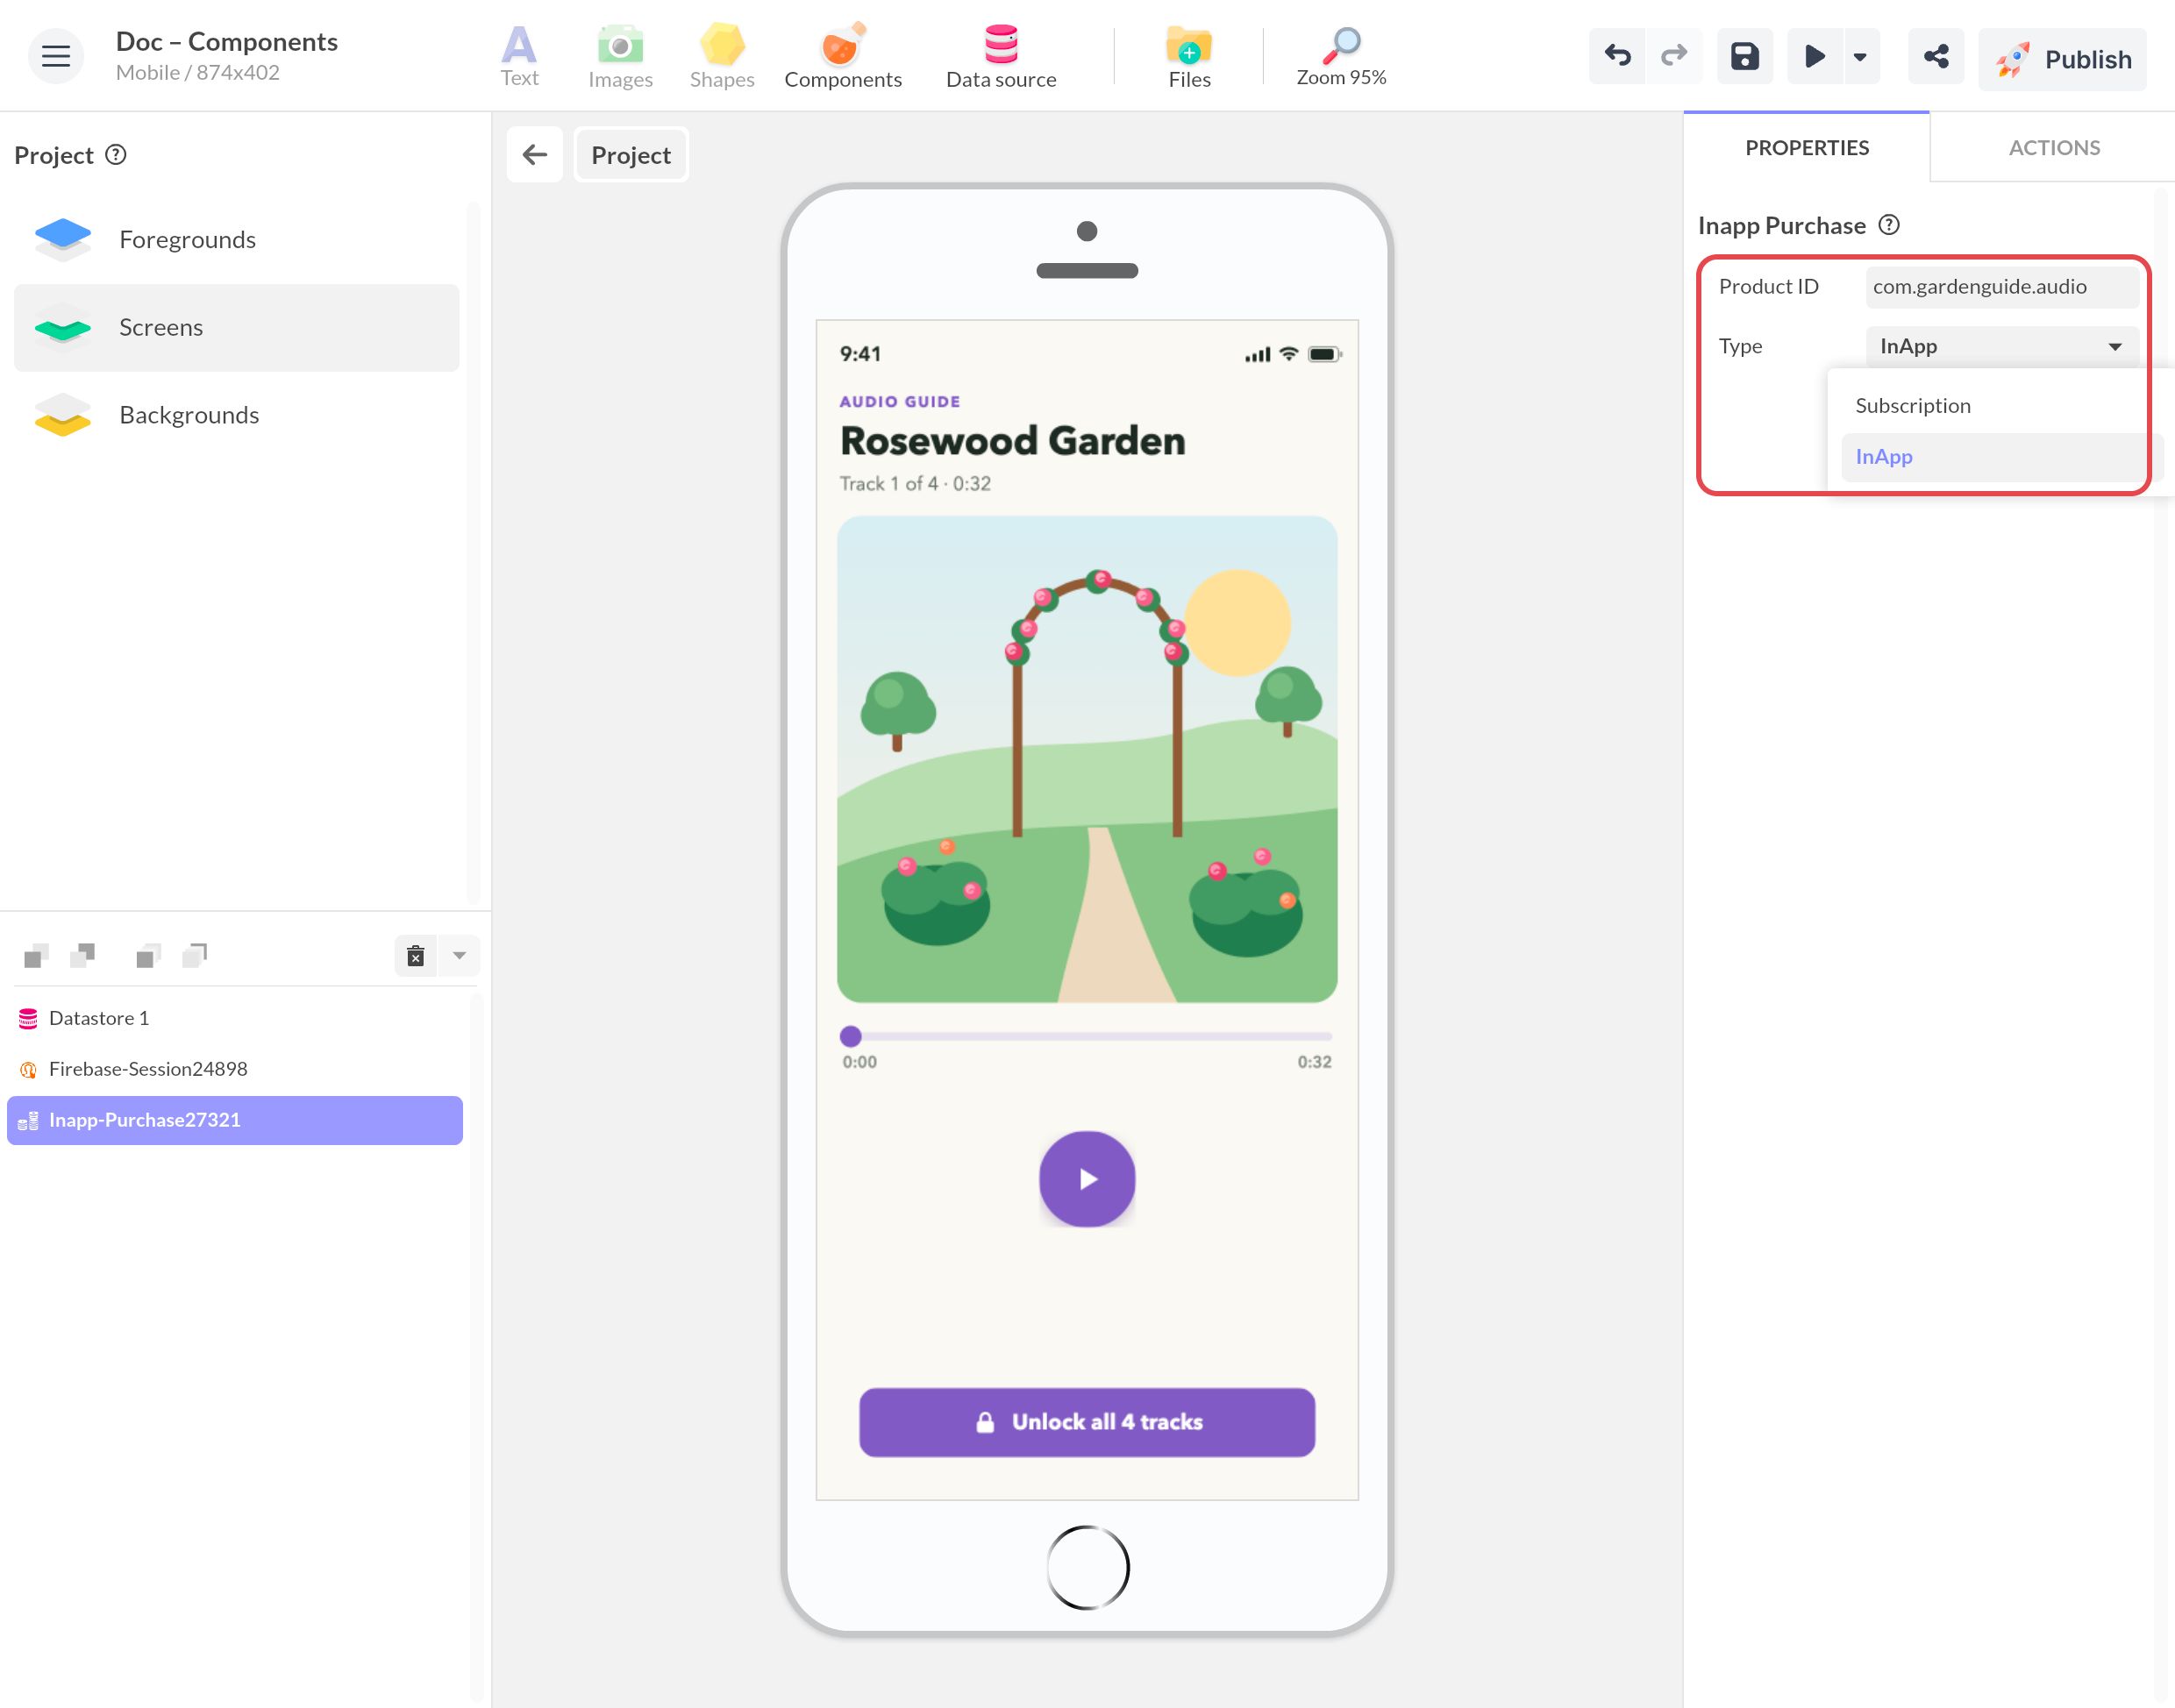Save the project
Viewport: 2175px width, 1708px height.
click(1745, 56)
